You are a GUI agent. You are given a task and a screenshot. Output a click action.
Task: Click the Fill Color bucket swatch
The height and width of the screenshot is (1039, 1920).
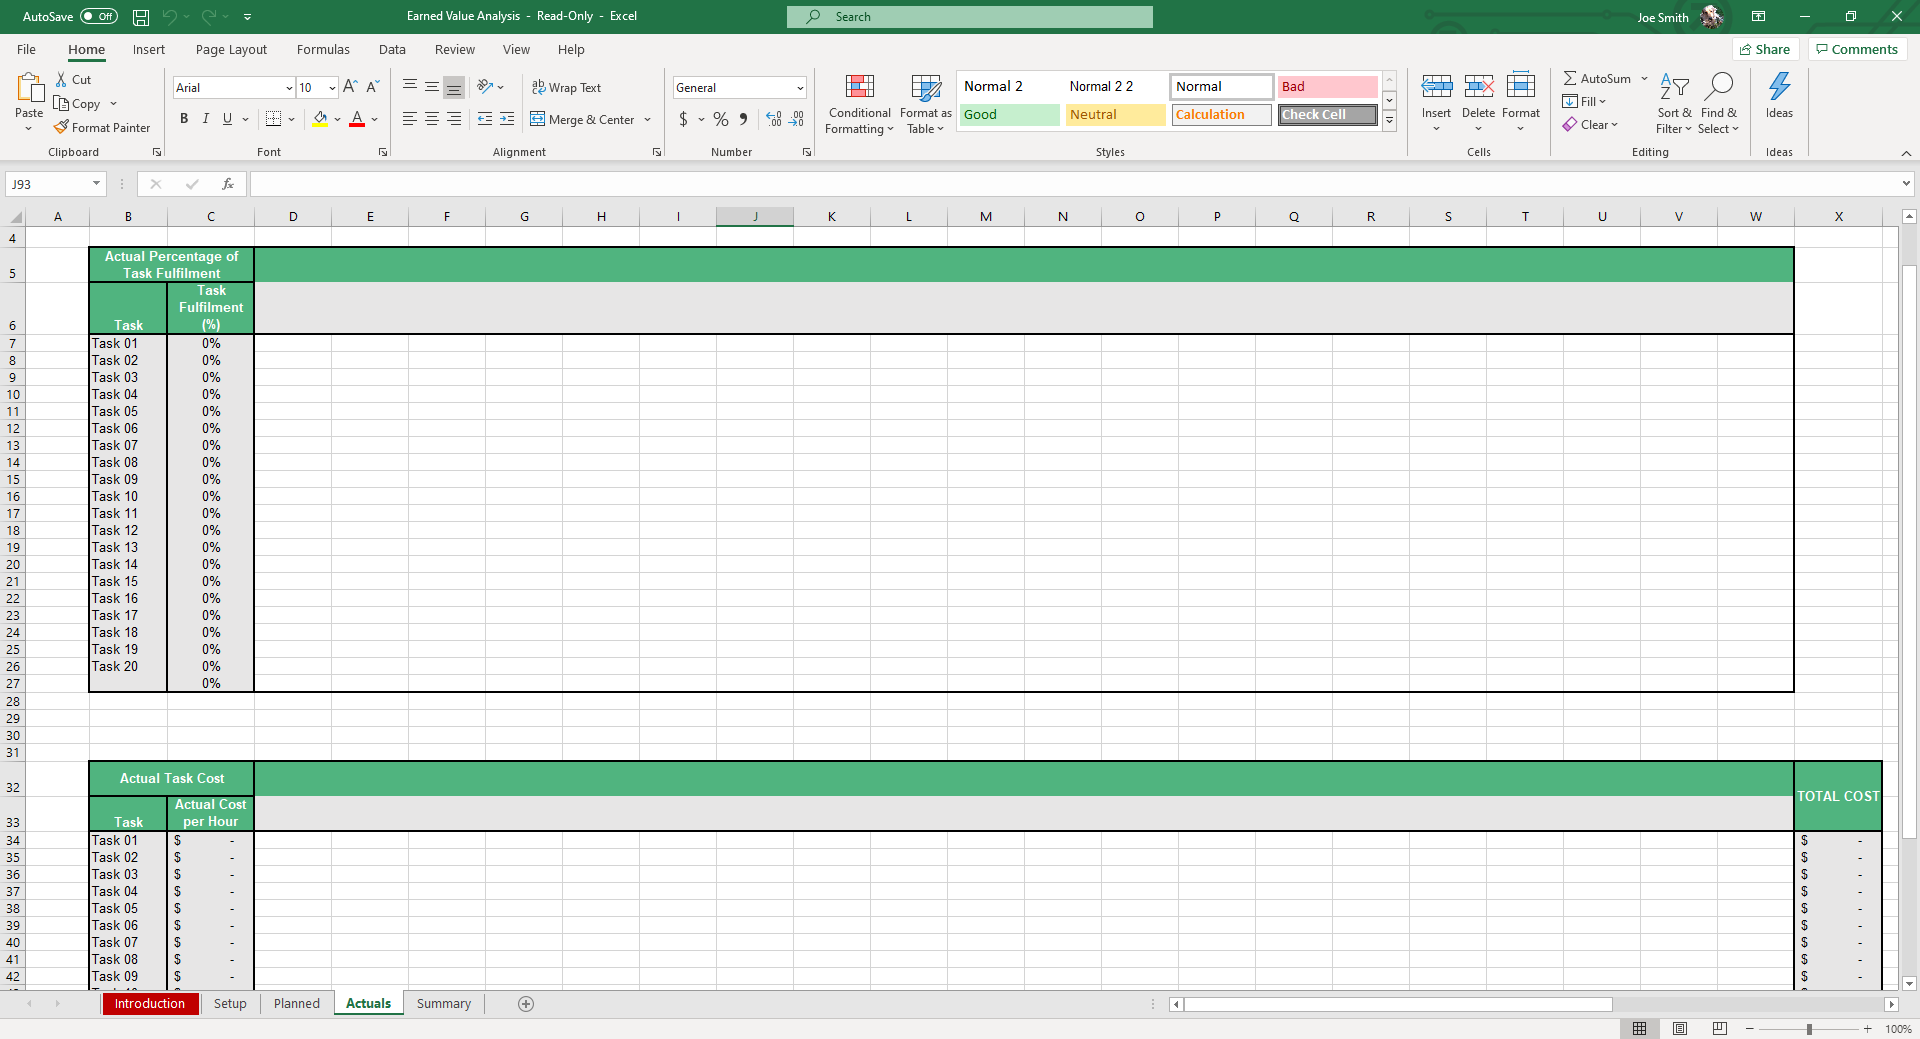320,119
